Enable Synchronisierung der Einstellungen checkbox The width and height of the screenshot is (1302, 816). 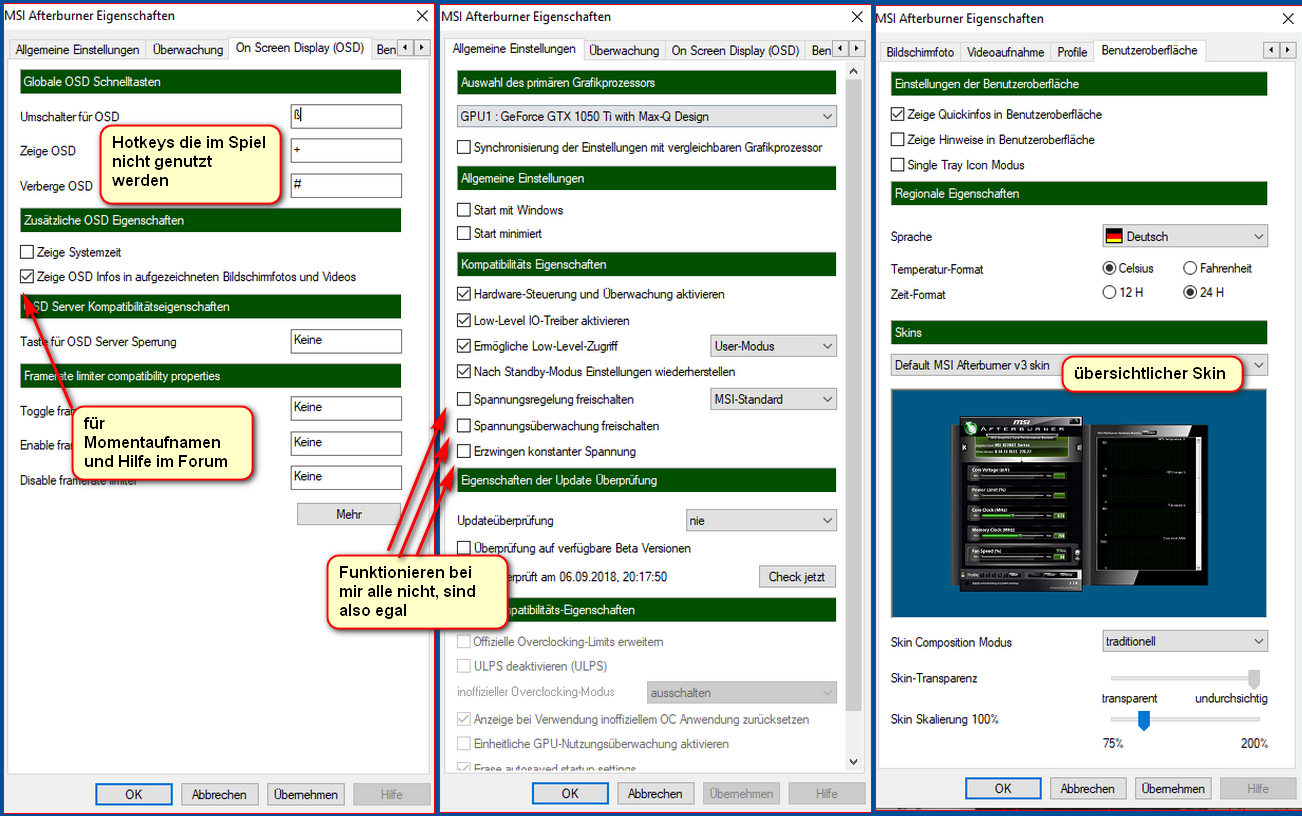point(464,147)
